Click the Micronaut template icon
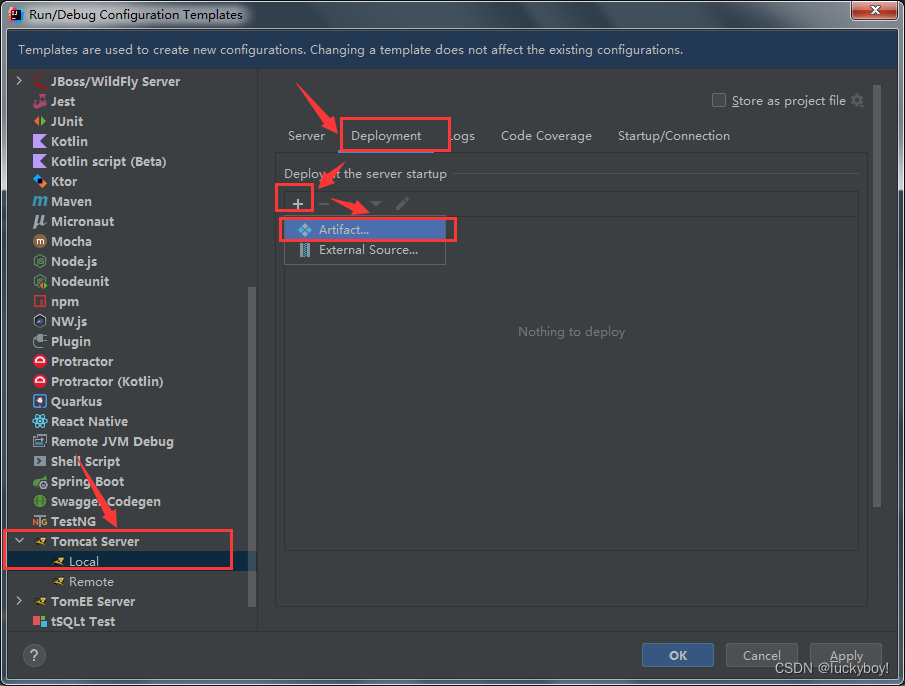Image resolution: width=905 pixels, height=686 pixels. [x=40, y=222]
